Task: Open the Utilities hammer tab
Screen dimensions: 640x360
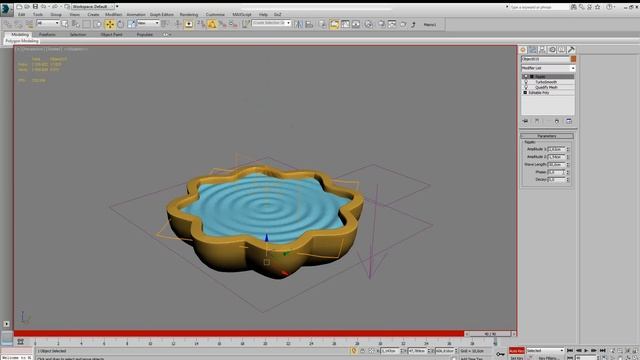Action: point(571,50)
